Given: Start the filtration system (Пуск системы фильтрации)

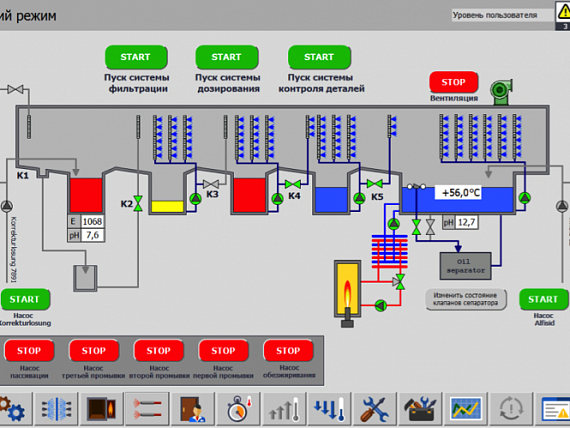Looking at the screenshot, I should 136,57.
